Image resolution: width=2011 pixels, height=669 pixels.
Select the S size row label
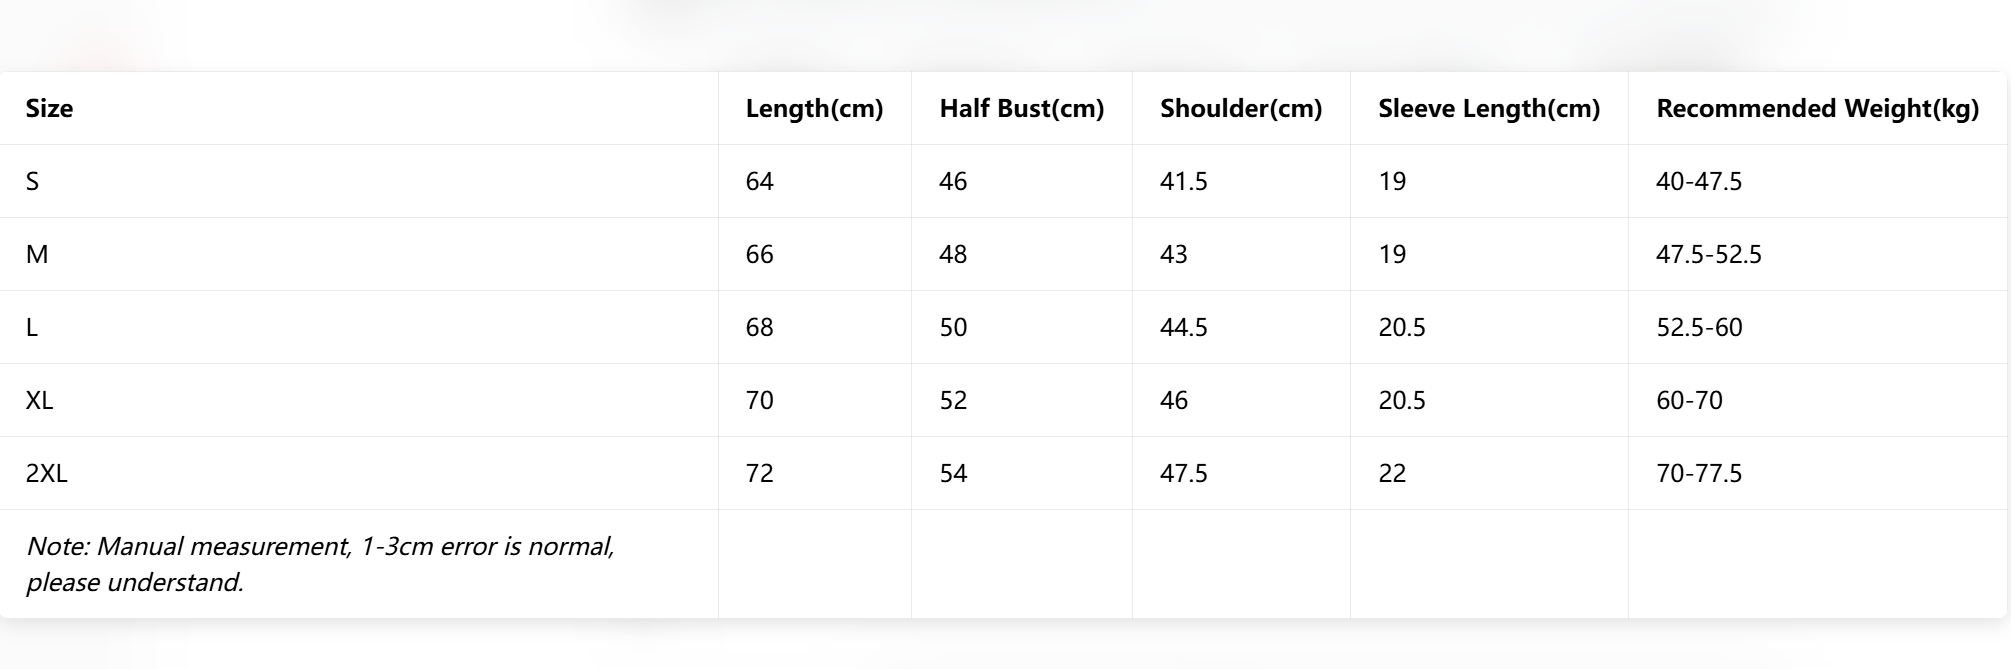coord(32,181)
